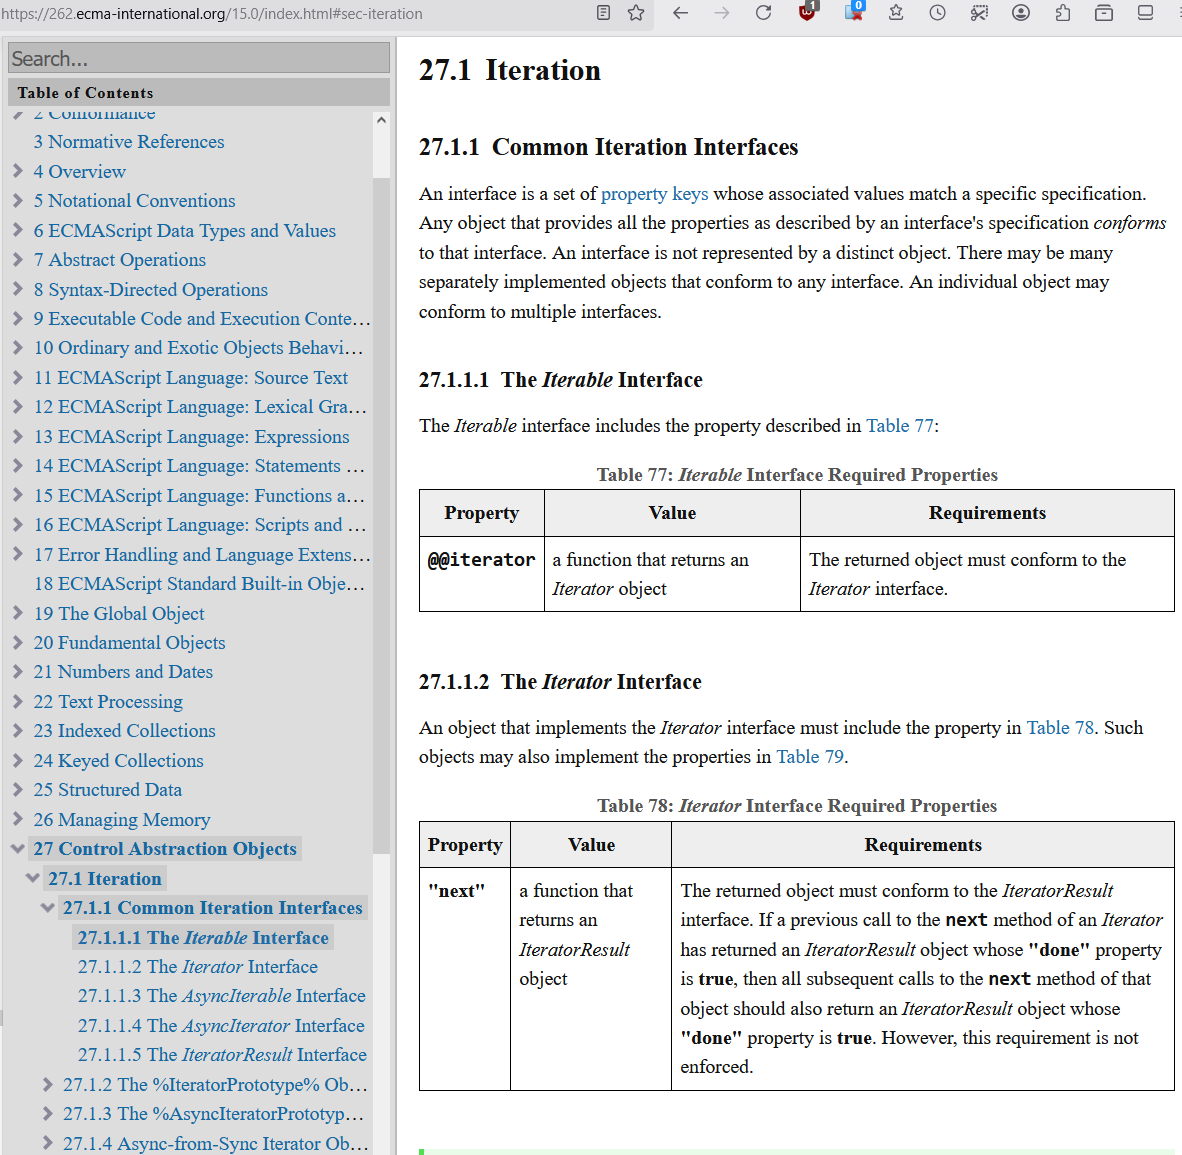
Task: Open 16 ECMAScript Language: Scripts and Modules
Action: (200, 525)
